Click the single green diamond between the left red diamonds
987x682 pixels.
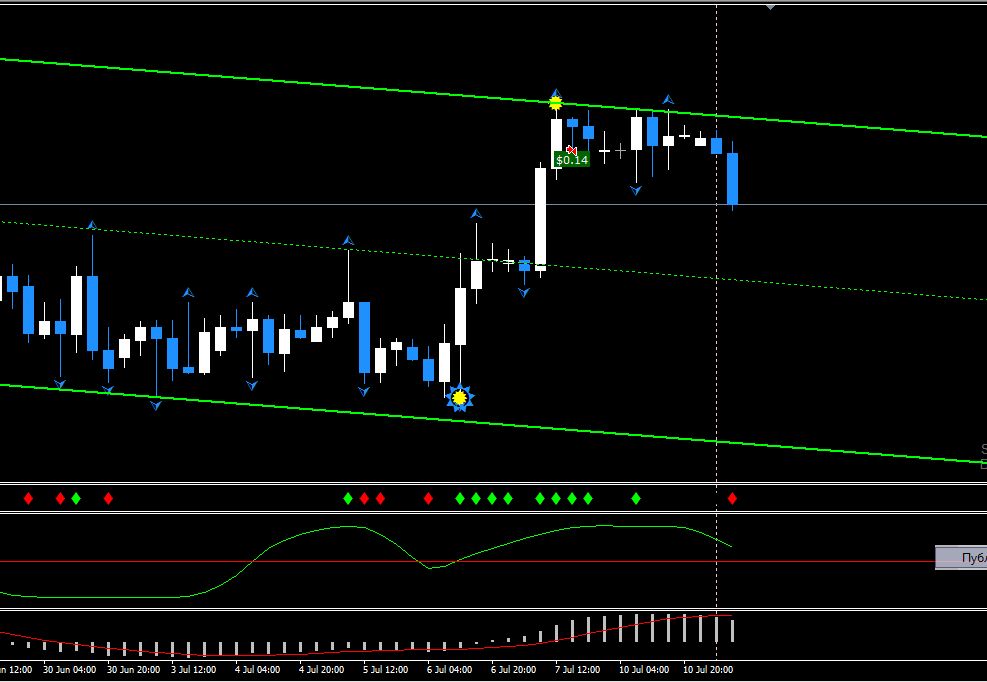(76, 499)
